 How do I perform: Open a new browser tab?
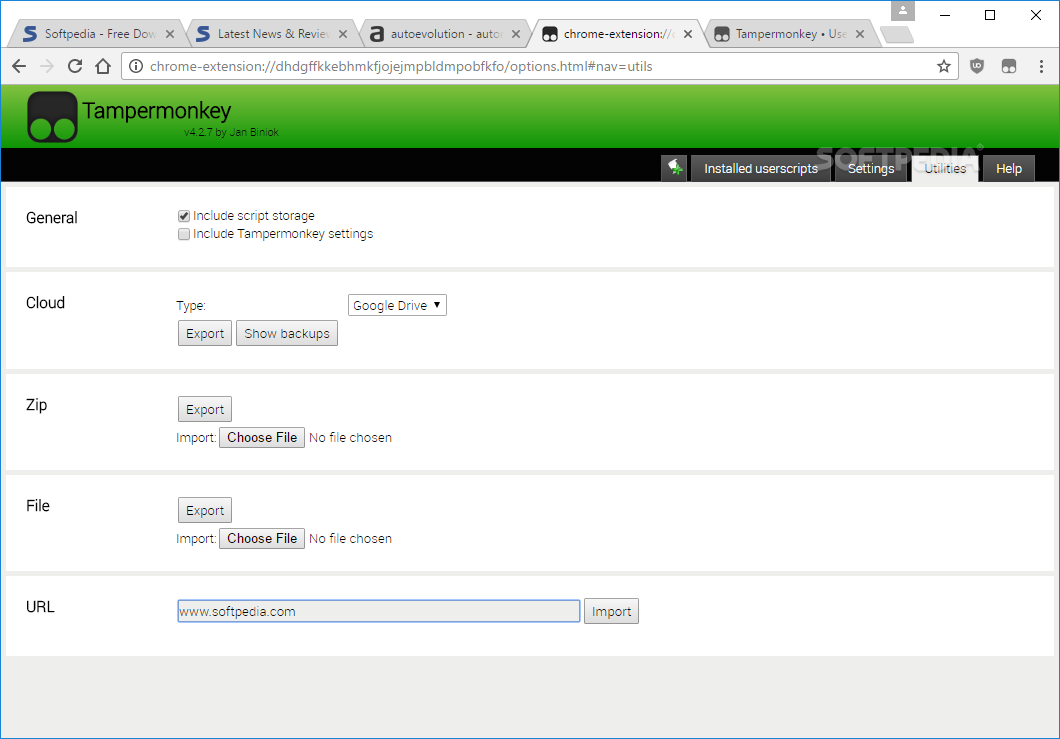pyautogui.click(x=897, y=34)
